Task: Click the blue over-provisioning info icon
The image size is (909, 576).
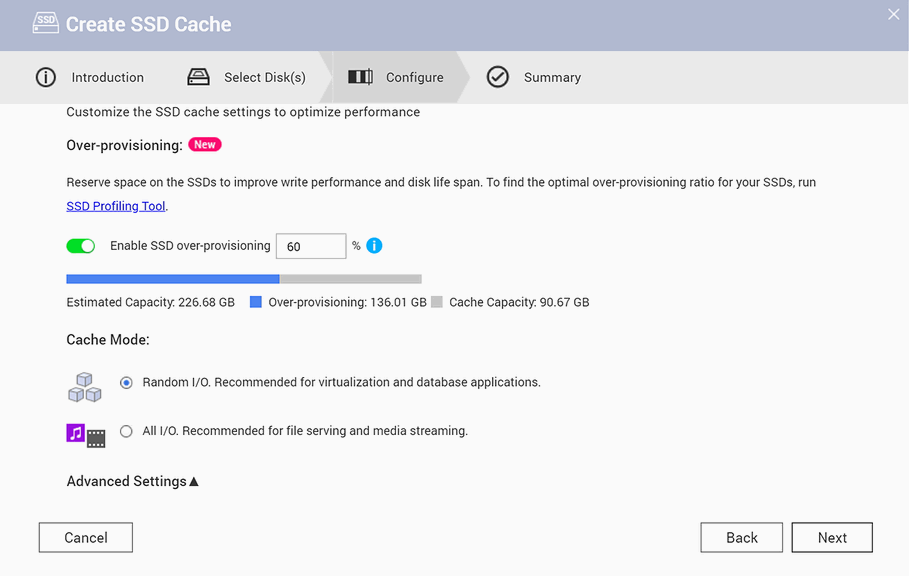Action: click(374, 246)
